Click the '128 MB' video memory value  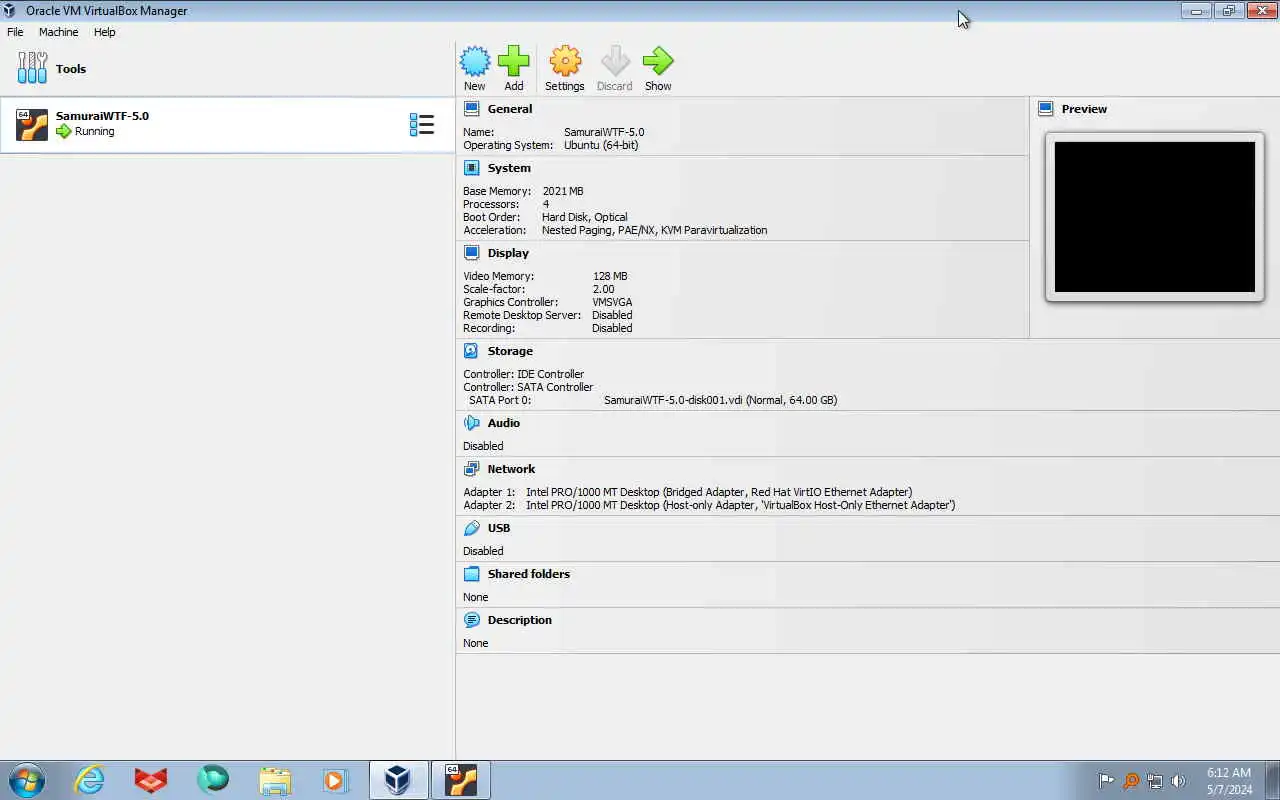[610, 276]
